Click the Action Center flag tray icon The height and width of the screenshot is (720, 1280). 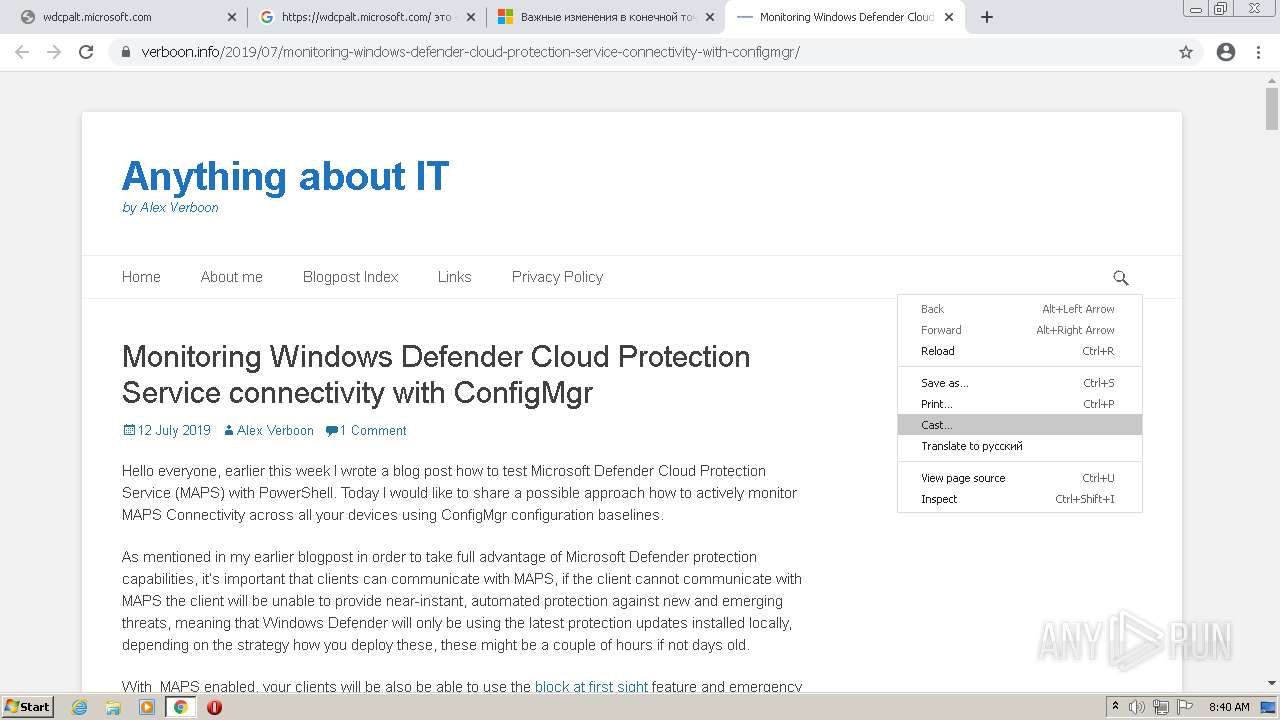[x=1185, y=707]
